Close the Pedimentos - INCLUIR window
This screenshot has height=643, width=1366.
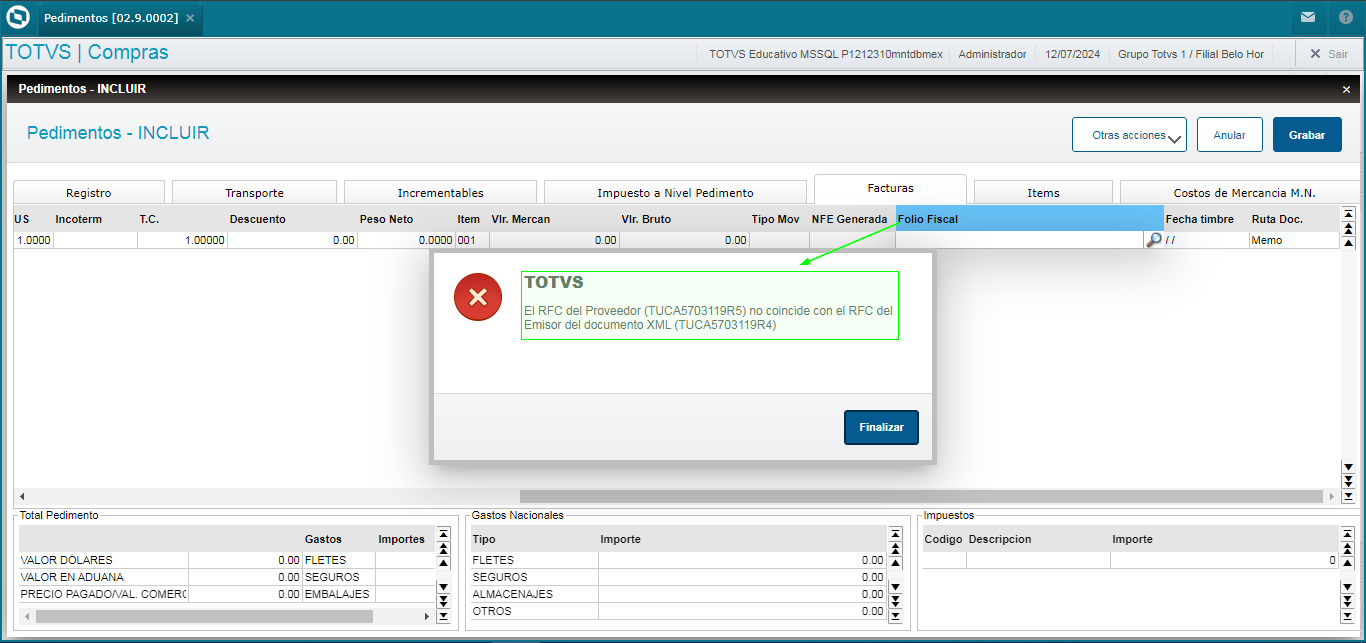tap(1346, 89)
